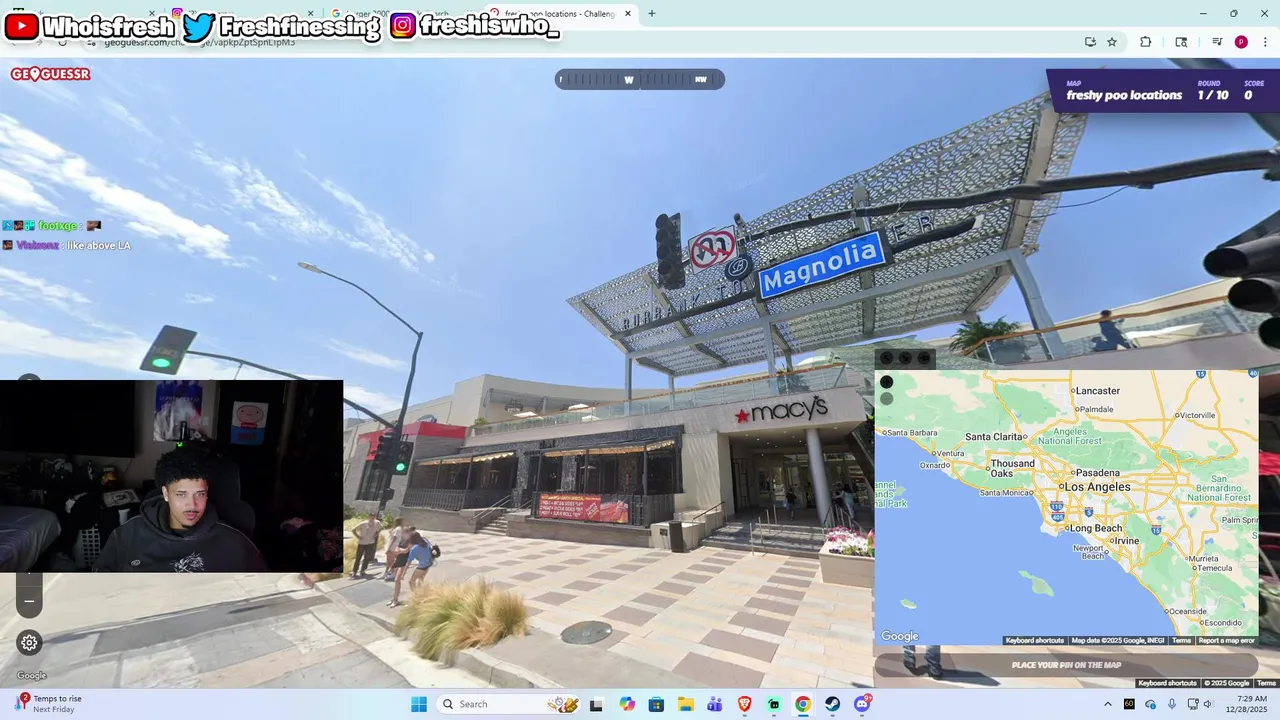
Task: Zoom out the guess map
Action: [x=886, y=398]
